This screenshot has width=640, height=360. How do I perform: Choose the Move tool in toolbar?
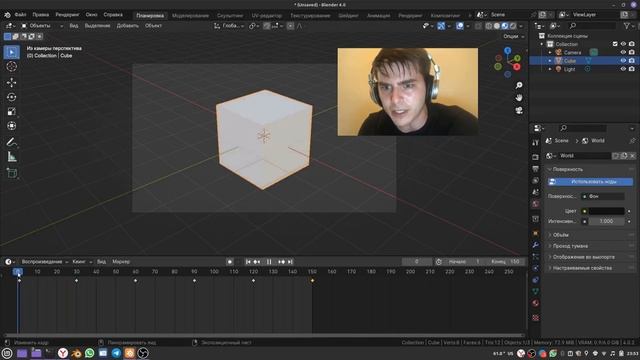tap(11, 82)
